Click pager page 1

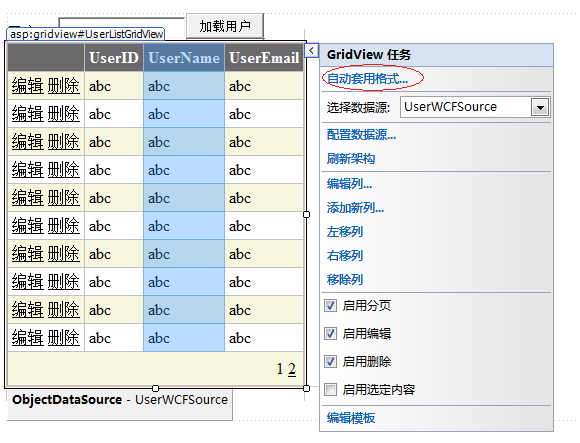(280, 369)
